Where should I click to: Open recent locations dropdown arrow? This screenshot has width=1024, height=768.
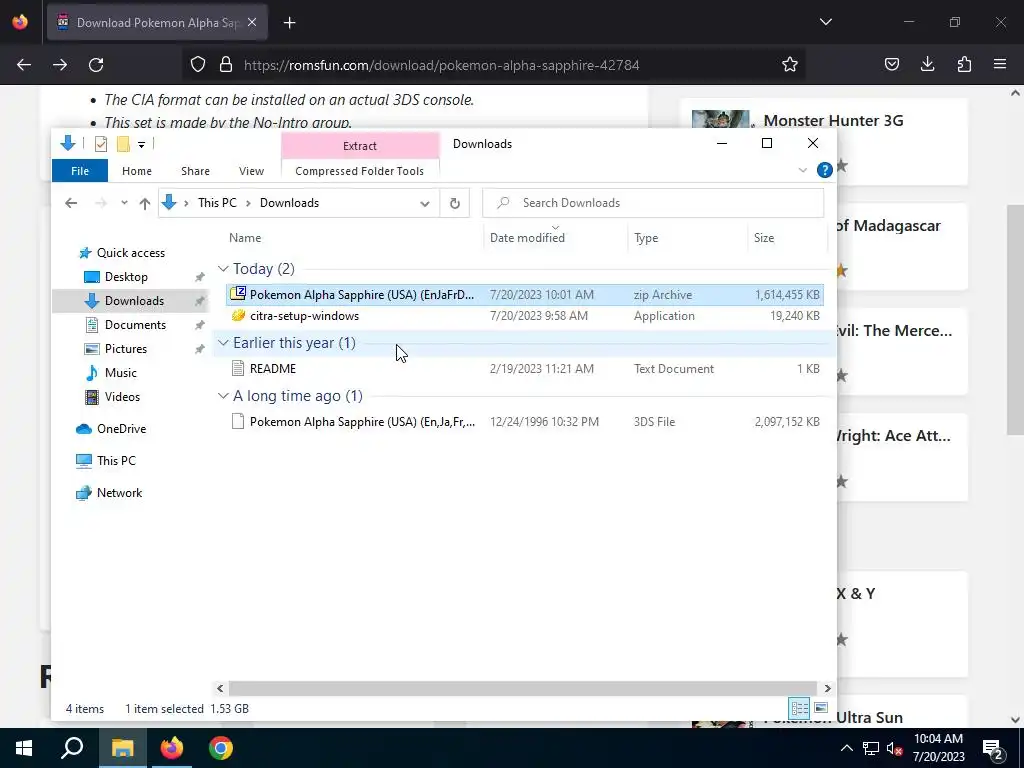click(124, 203)
